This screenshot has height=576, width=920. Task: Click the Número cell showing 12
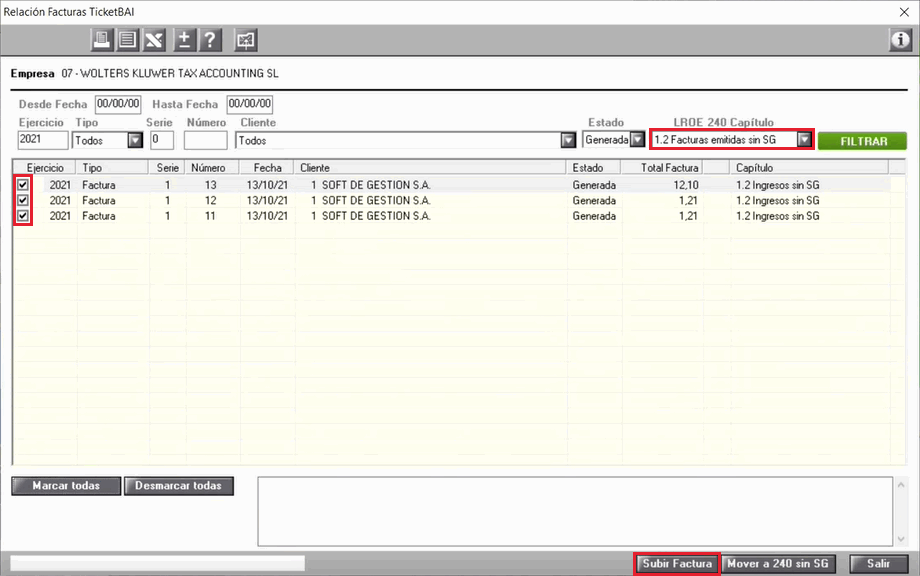211,201
